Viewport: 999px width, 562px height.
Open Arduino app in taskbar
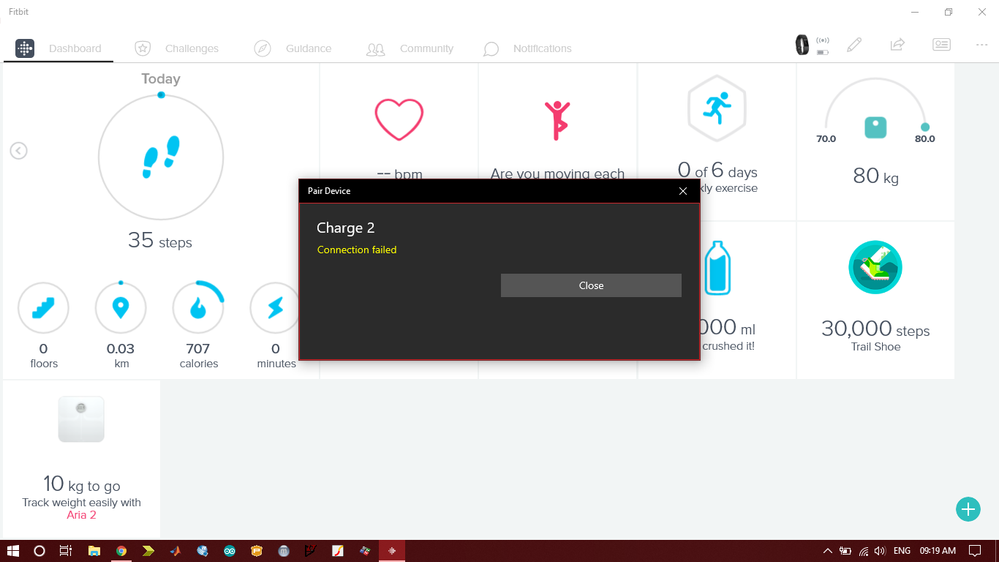coord(229,551)
